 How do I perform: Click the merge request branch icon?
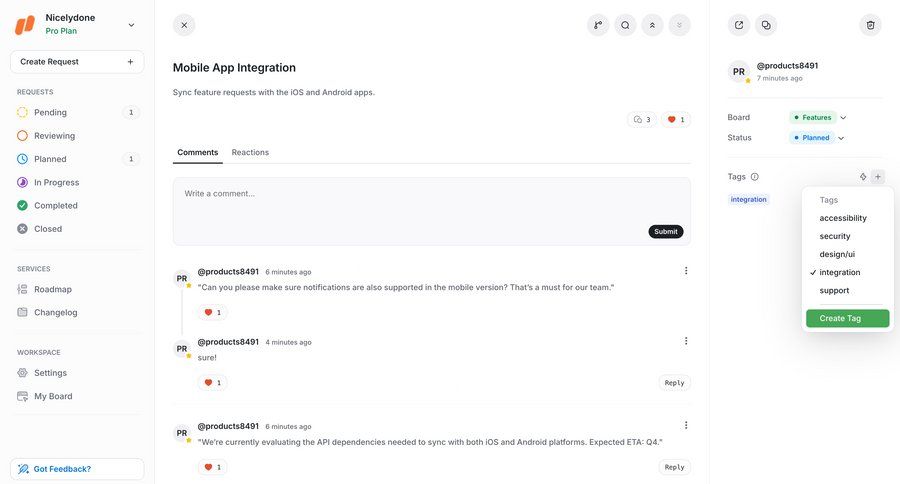click(x=598, y=25)
